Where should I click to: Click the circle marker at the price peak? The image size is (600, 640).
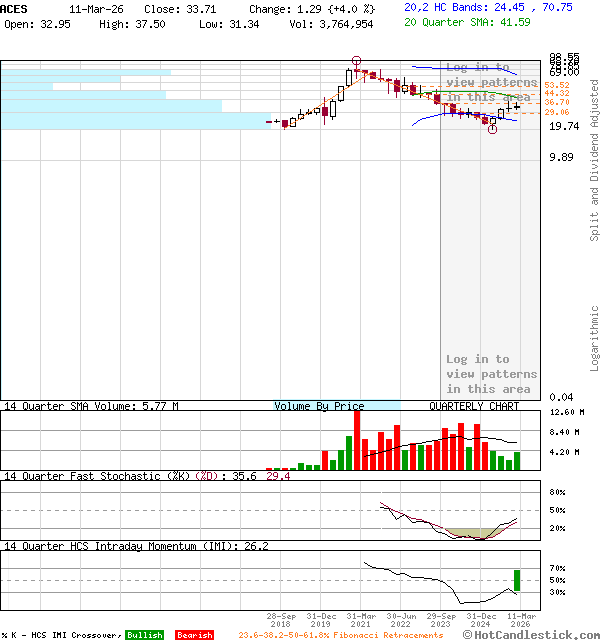pyautogui.click(x=357, y=61)
